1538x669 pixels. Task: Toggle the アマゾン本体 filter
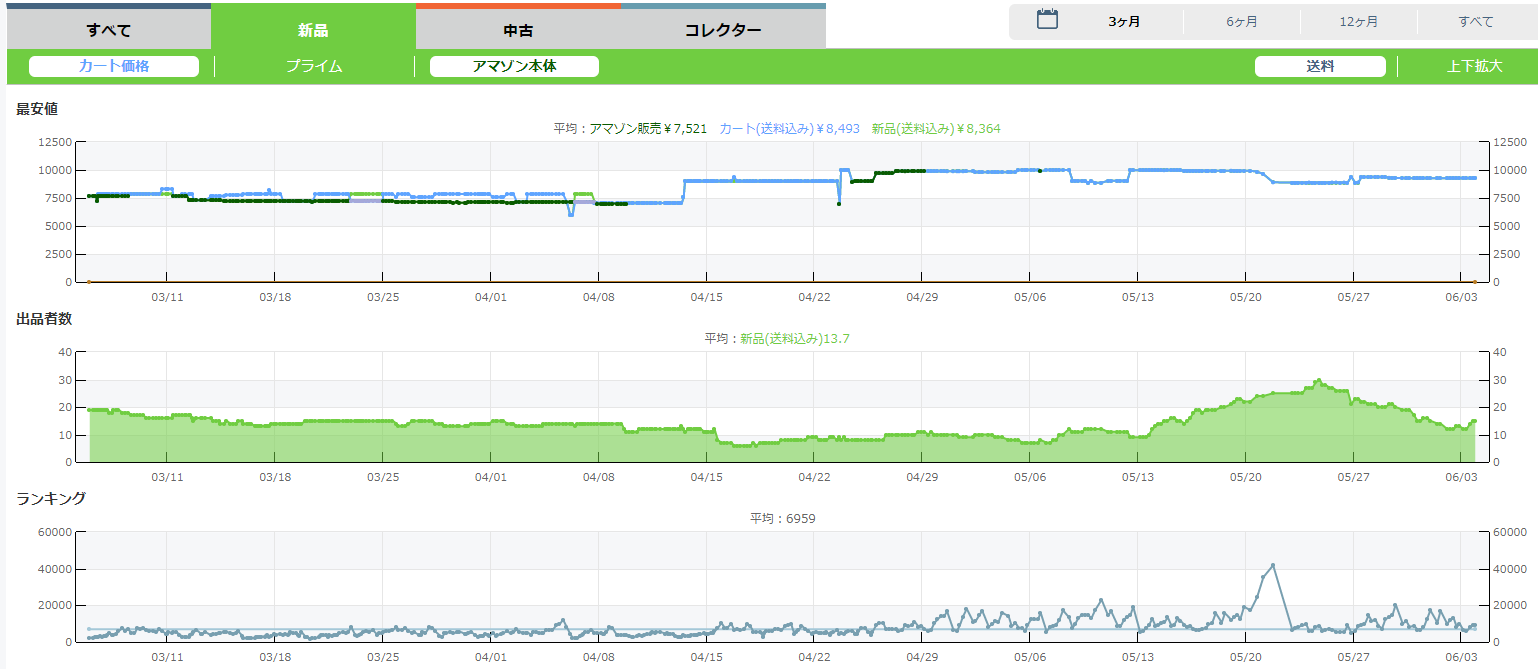point(514,66)
